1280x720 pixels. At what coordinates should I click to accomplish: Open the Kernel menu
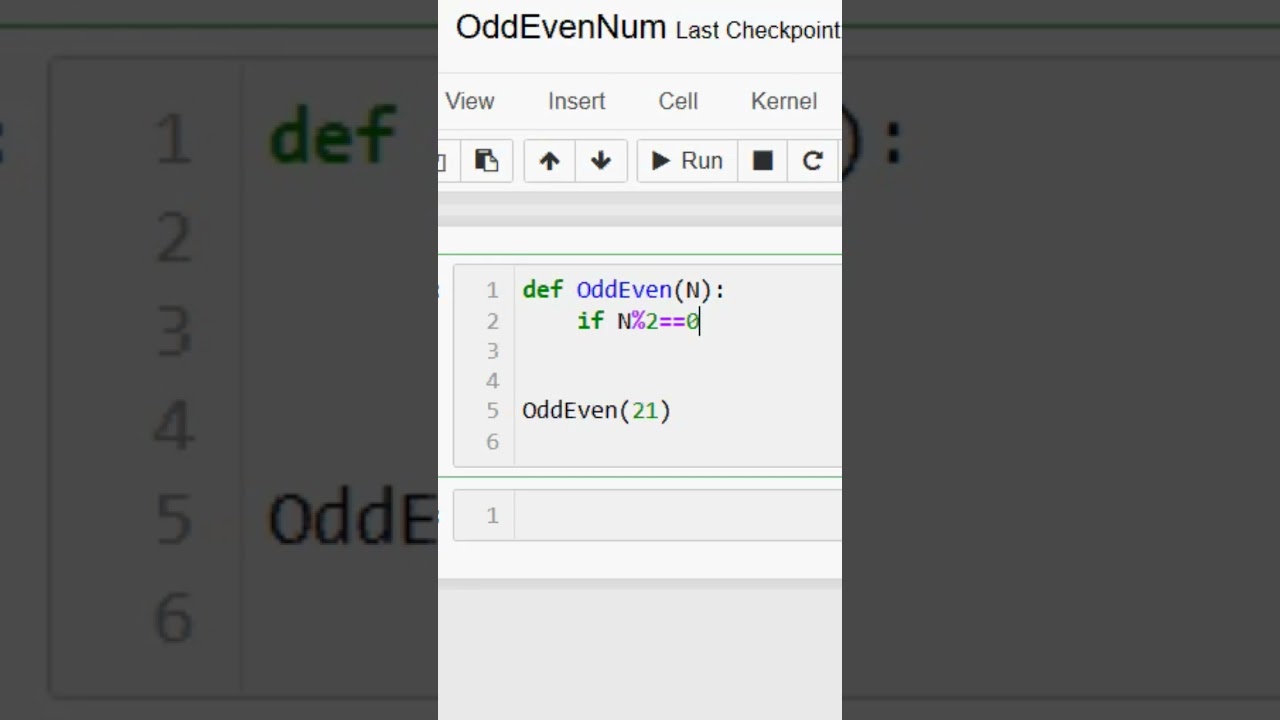pos(784,101)
